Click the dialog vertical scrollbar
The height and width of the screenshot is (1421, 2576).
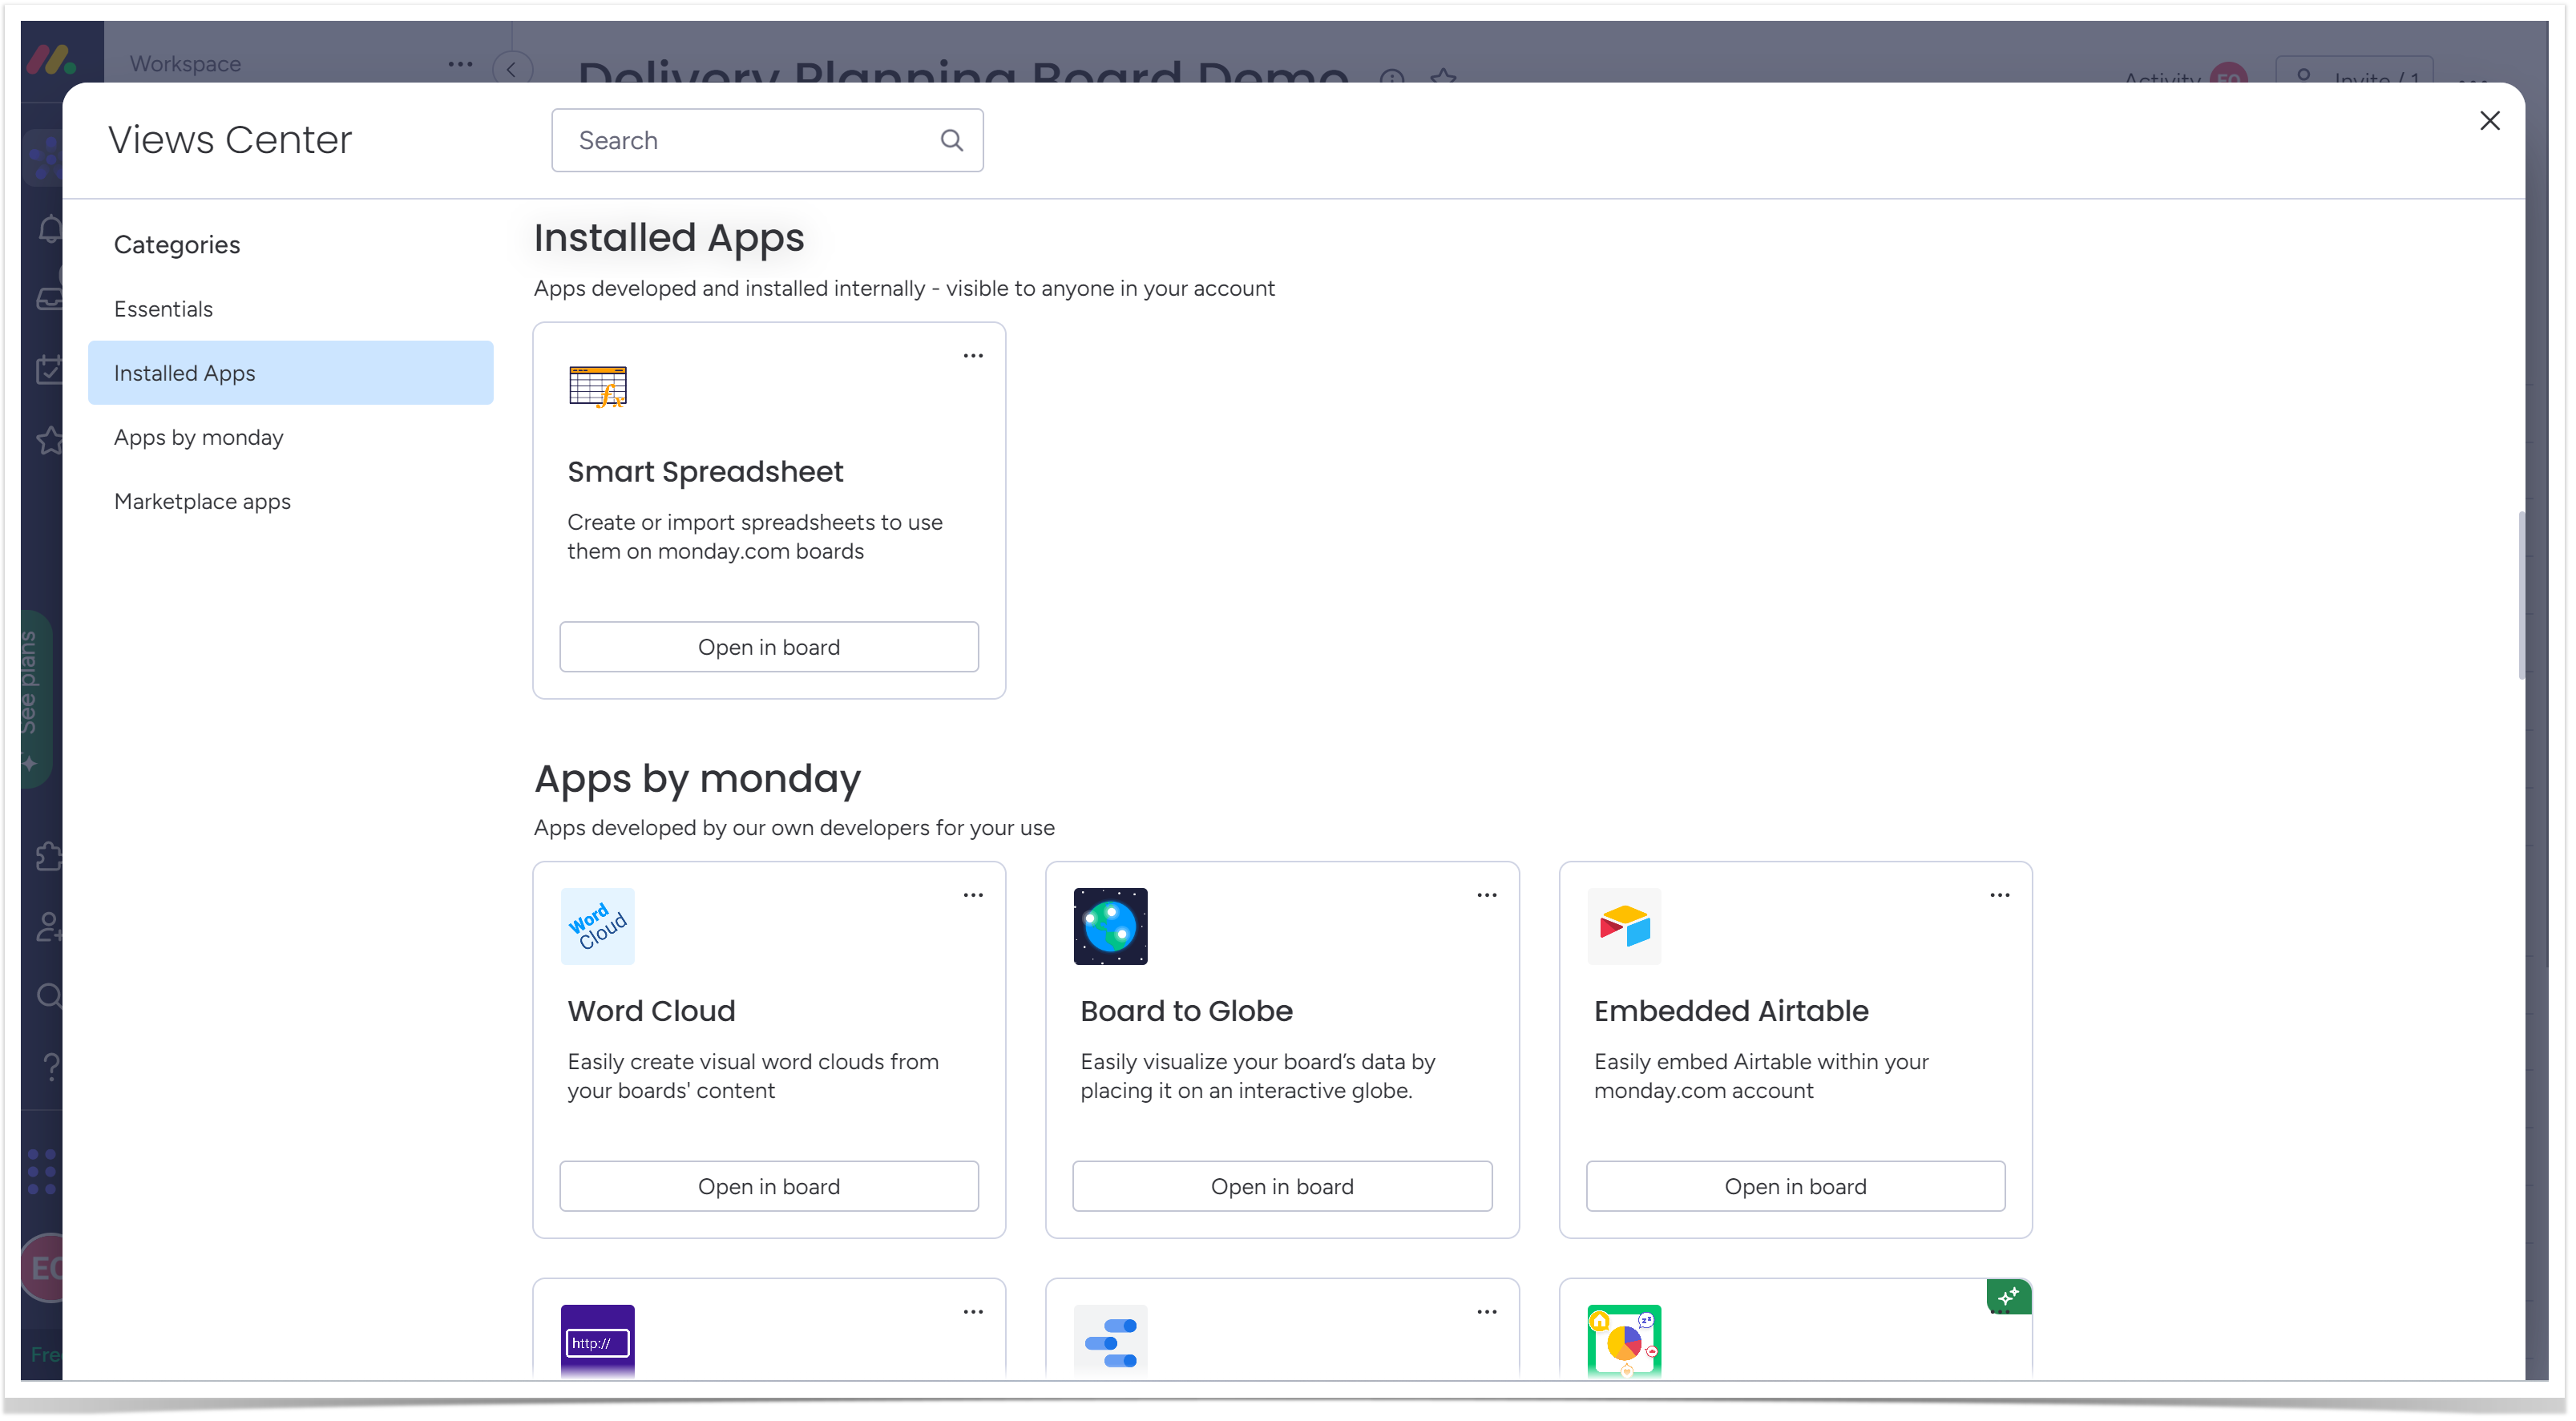2522,595
